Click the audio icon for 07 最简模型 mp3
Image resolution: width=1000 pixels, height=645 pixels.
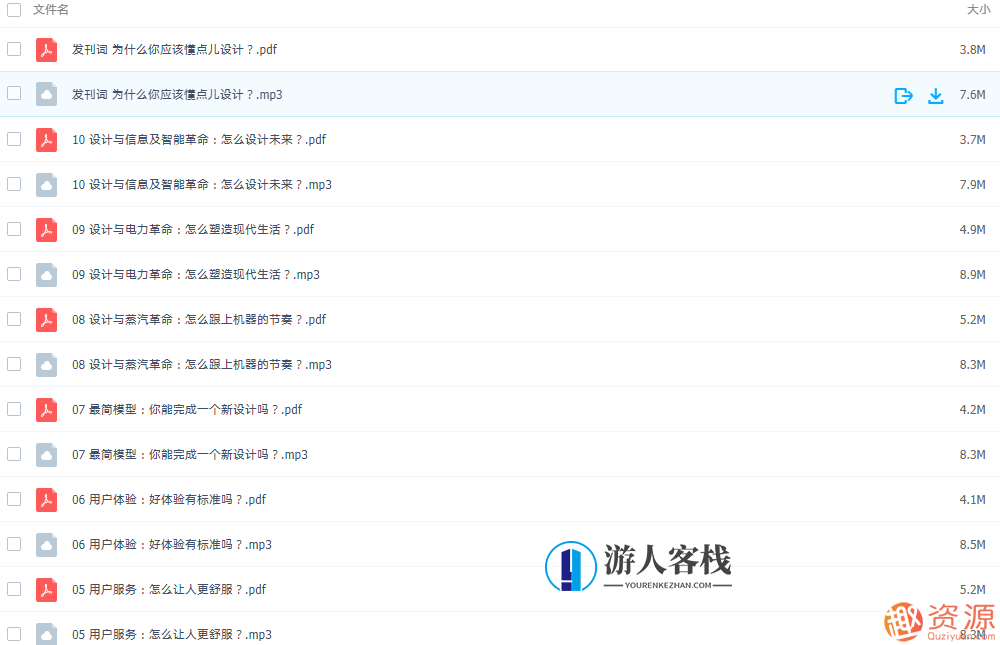click(x=46, y=454)
